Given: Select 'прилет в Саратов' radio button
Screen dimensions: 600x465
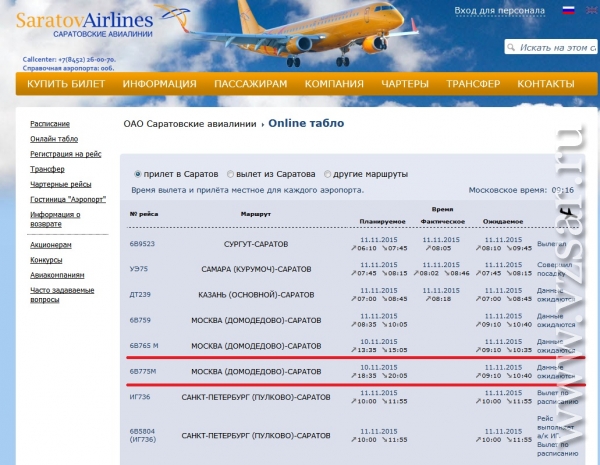Looking at the screenshot, I should (x=137, y=174).
